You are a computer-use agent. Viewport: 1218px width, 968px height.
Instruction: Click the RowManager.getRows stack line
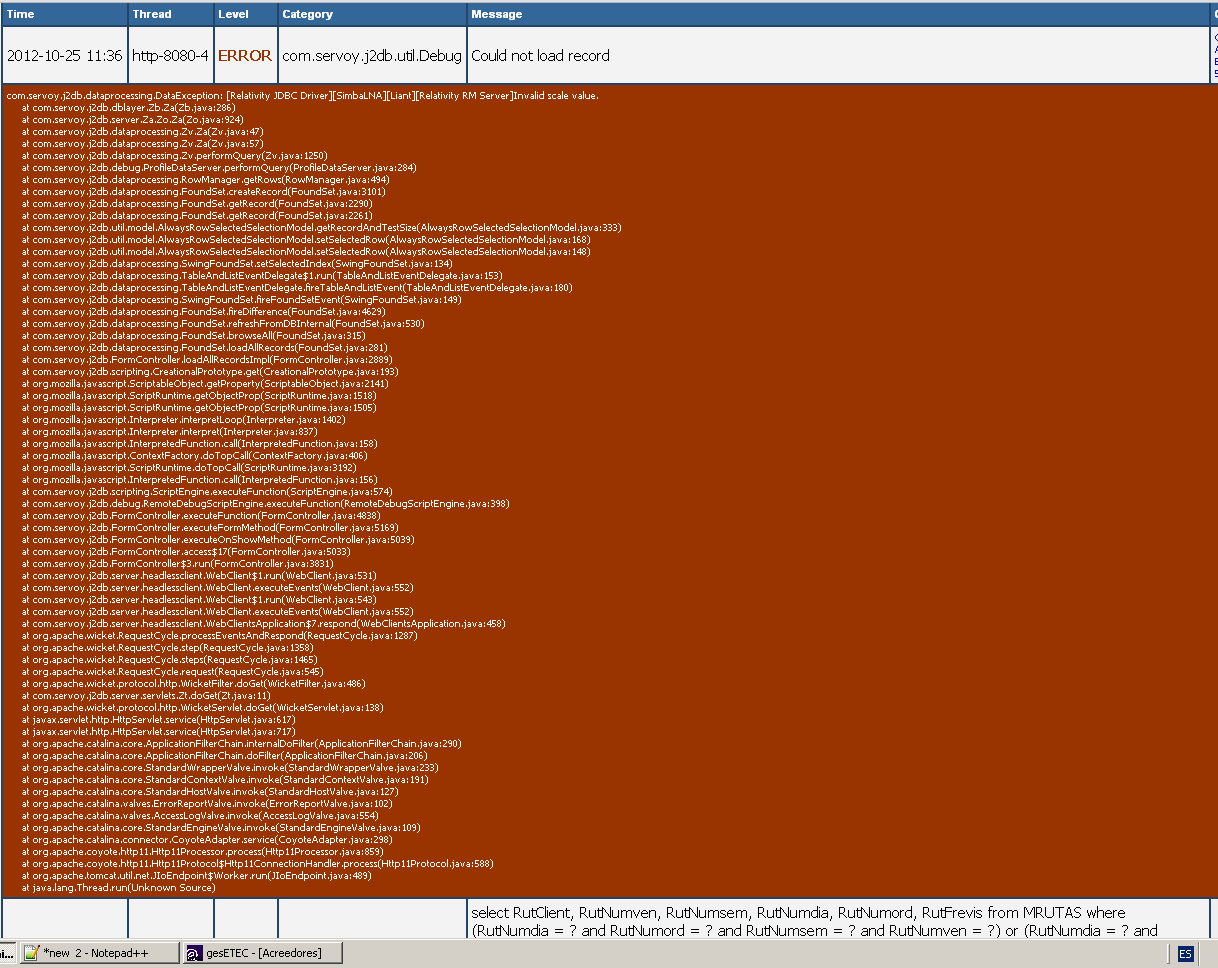(x=205, y=179)
